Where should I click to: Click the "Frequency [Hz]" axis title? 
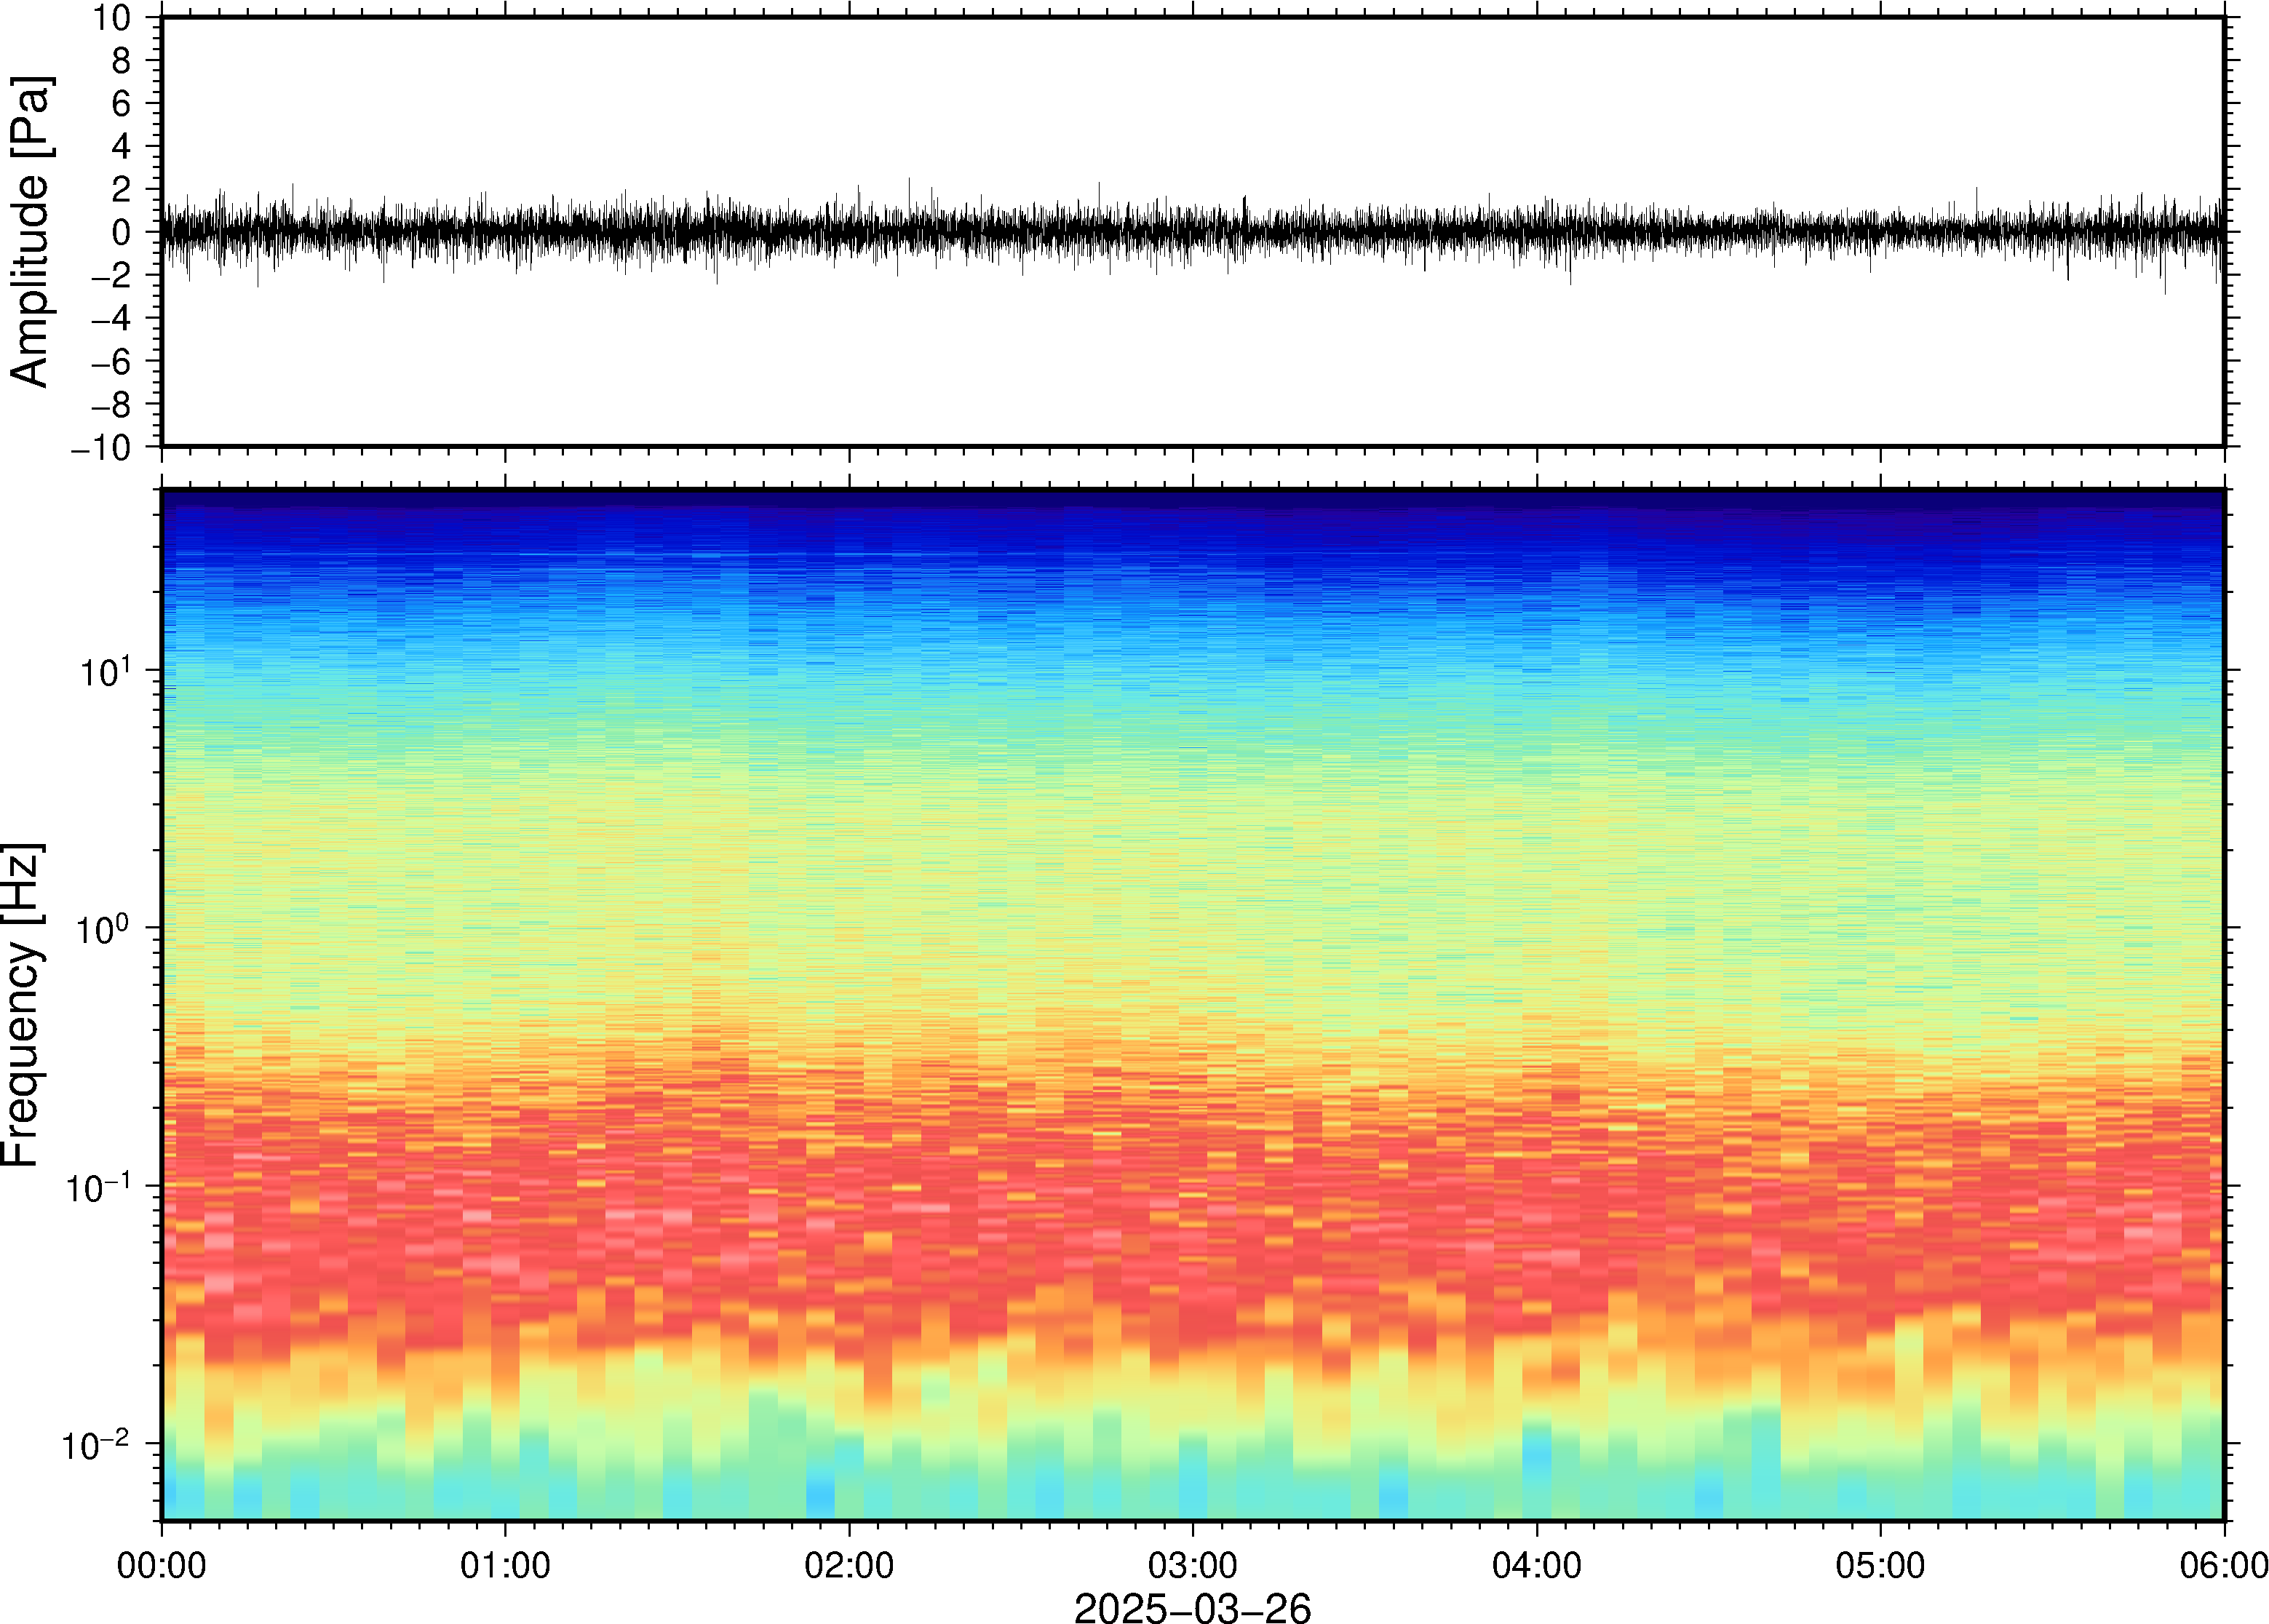[x=22, y=1005]
